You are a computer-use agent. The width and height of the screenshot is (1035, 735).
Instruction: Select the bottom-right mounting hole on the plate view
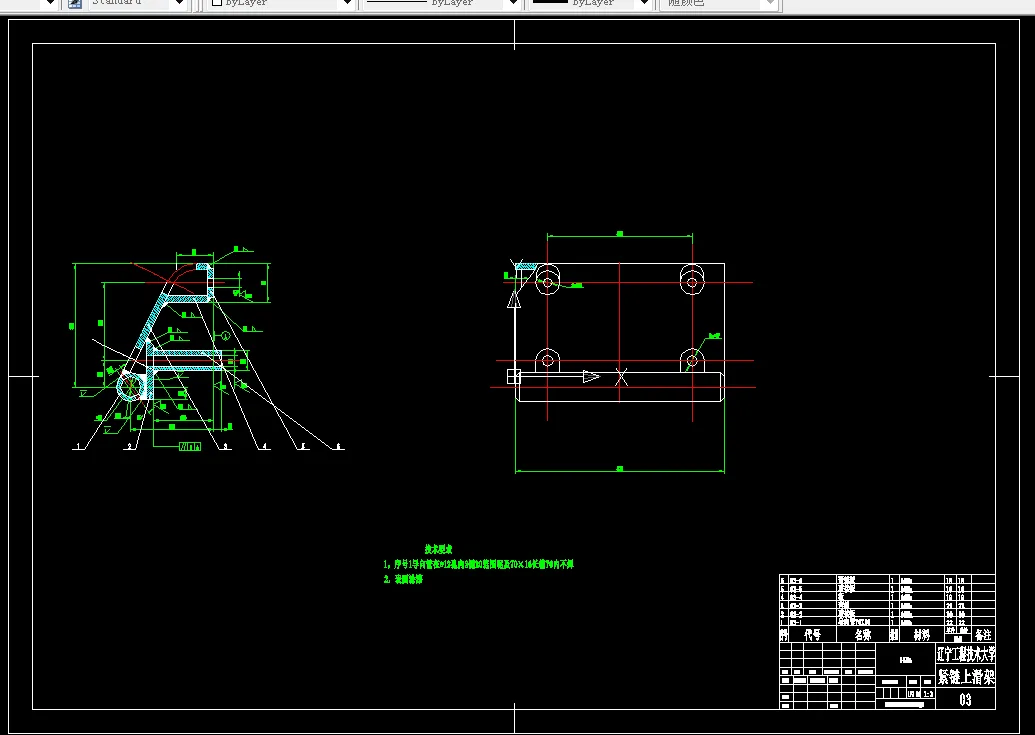(x=692, y=361)
